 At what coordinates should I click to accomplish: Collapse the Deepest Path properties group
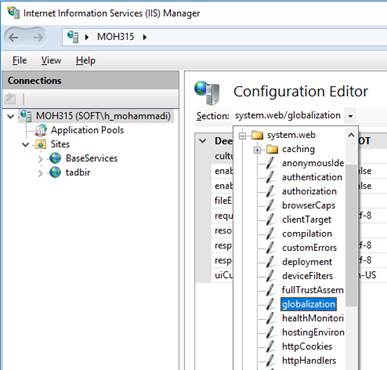203,141
